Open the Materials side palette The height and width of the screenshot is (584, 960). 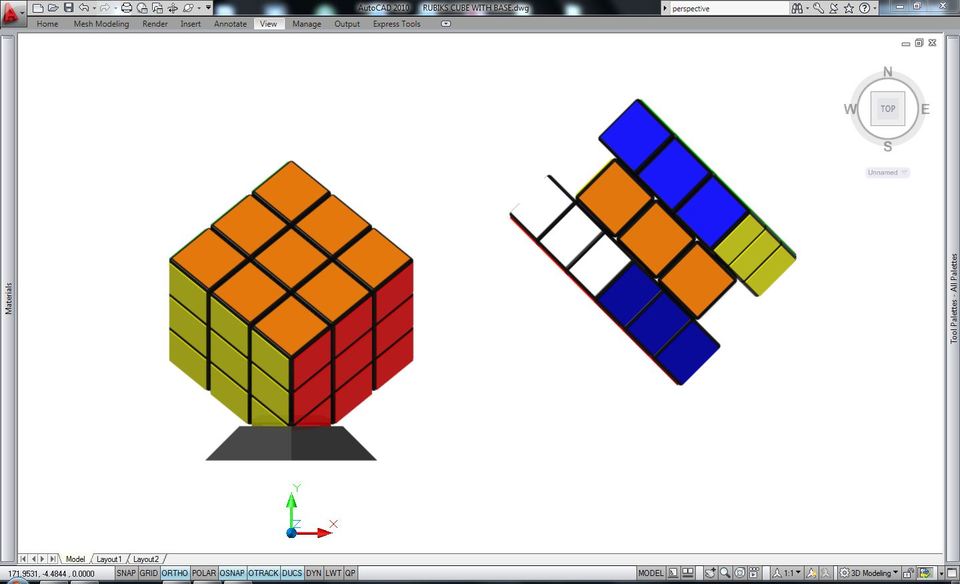coord(9,298)
